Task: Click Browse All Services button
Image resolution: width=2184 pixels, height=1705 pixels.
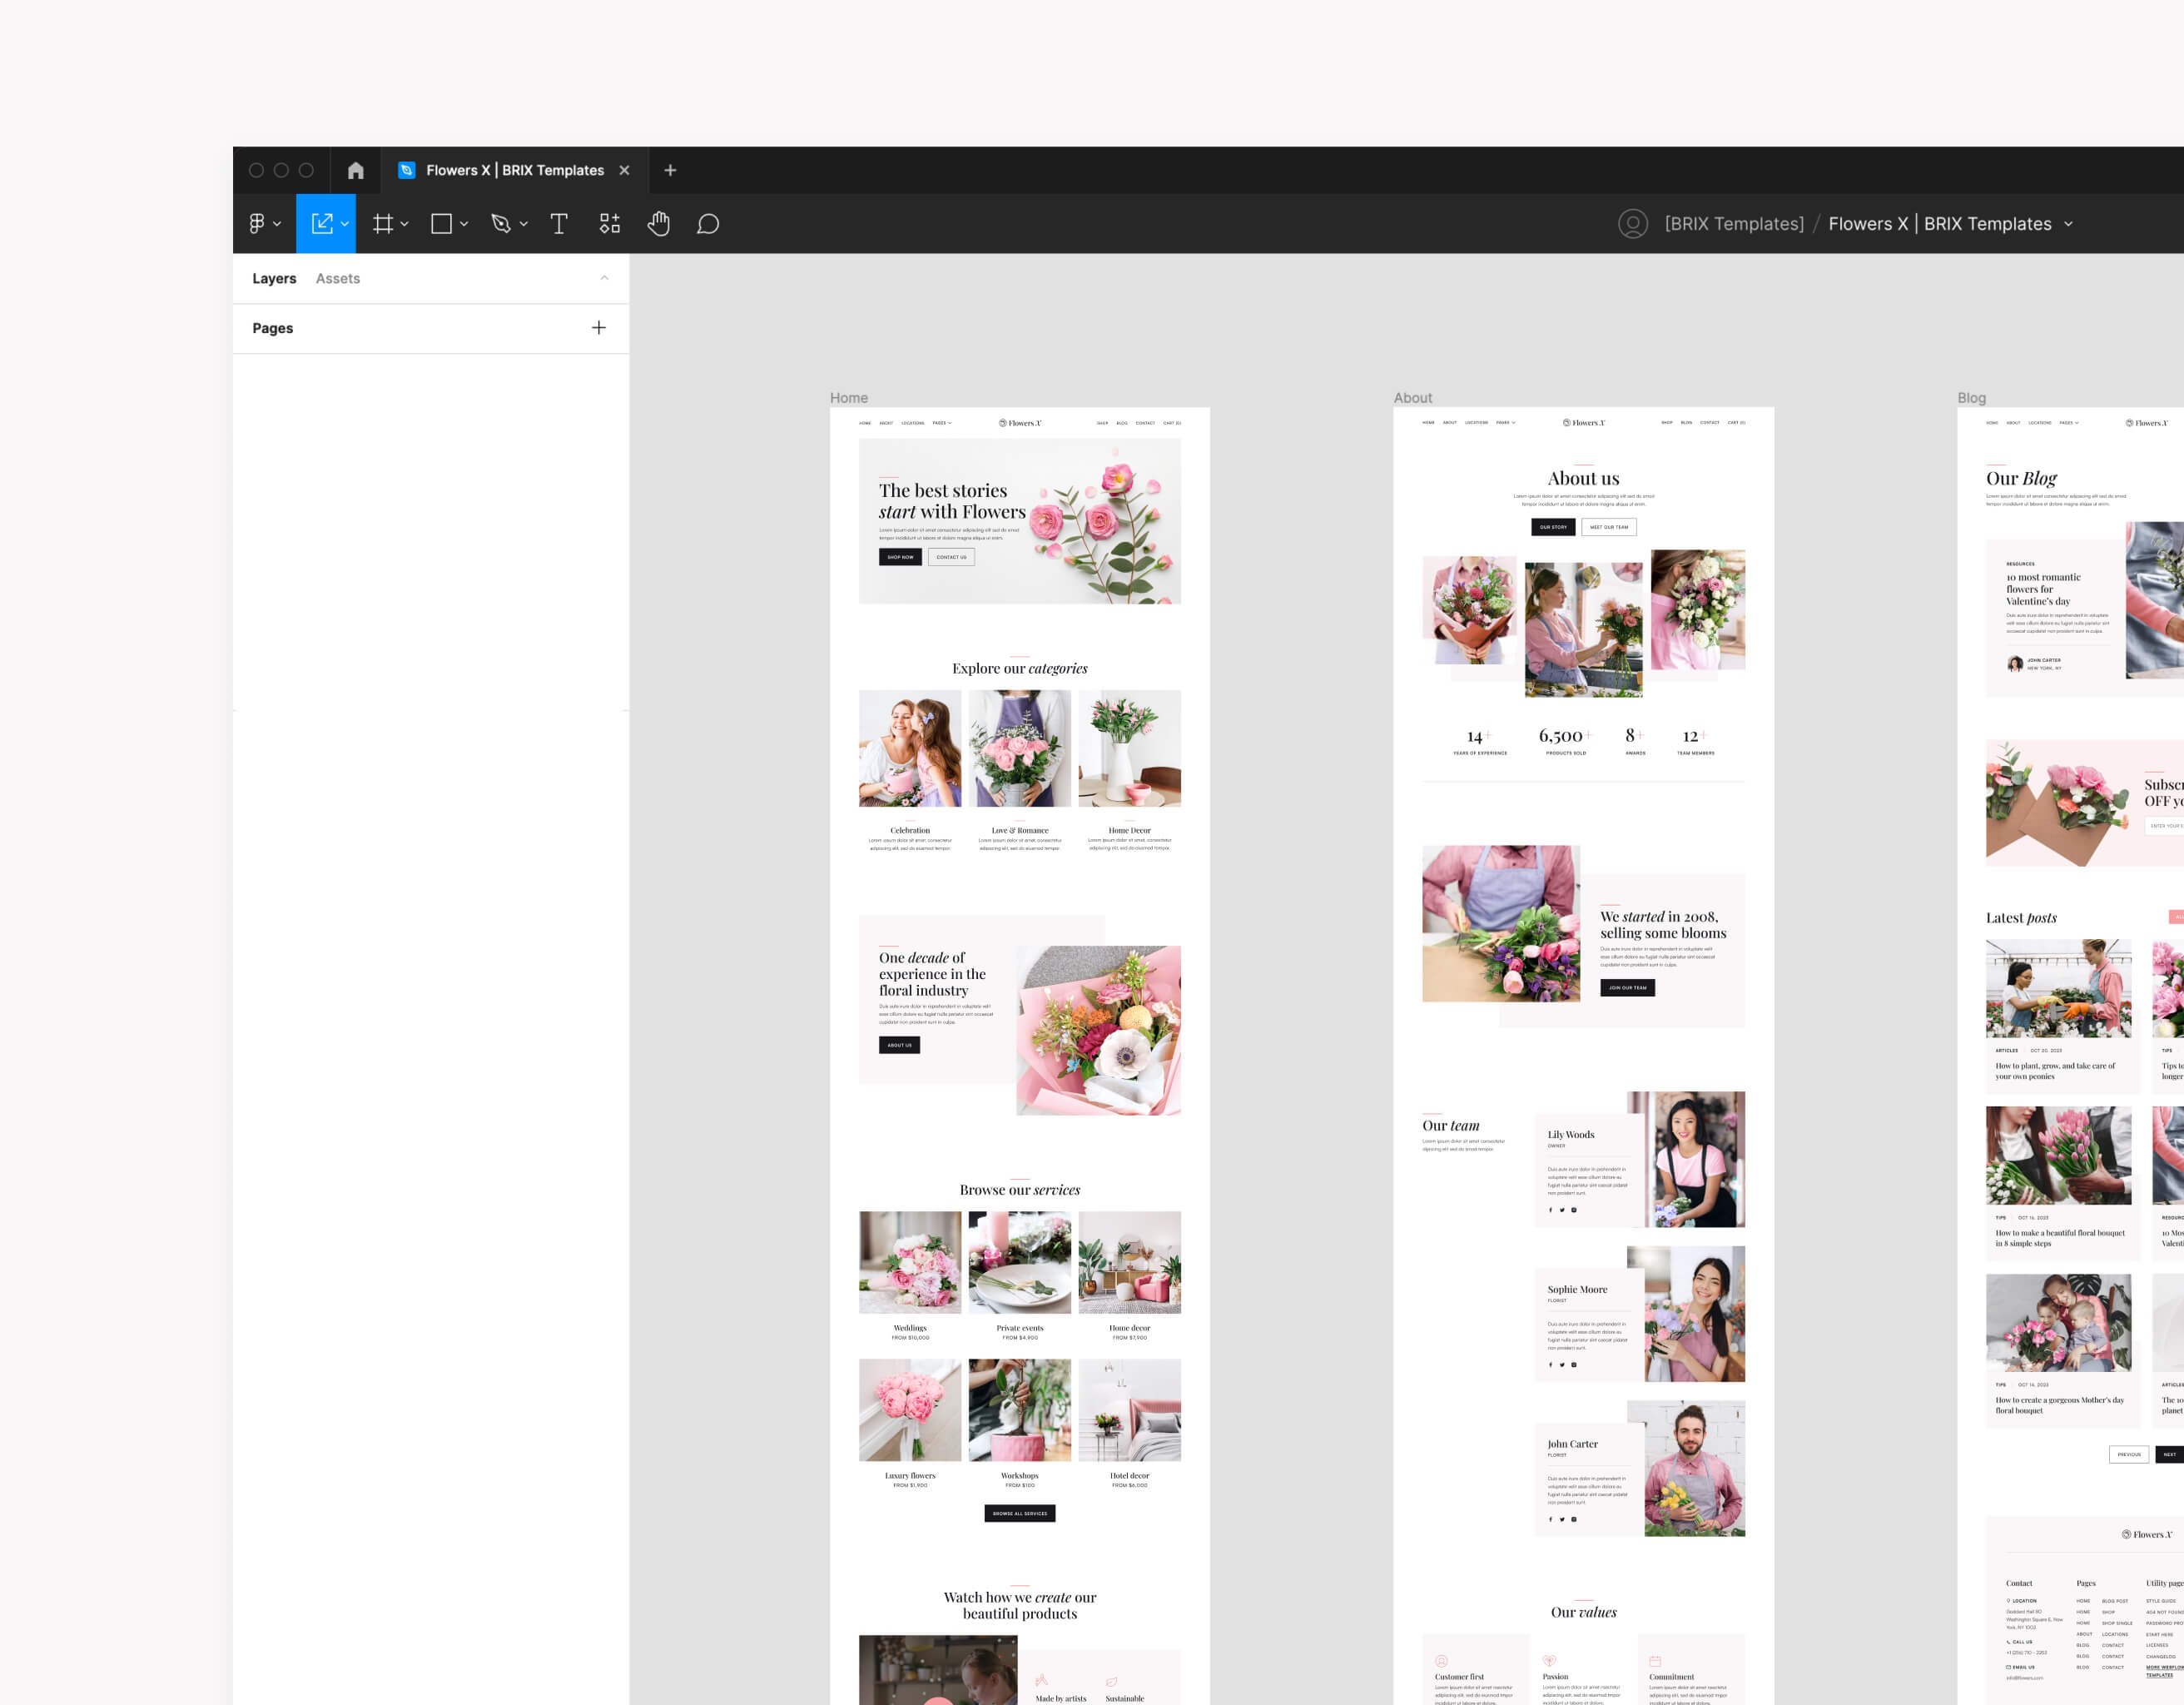Action: 1020,1513
